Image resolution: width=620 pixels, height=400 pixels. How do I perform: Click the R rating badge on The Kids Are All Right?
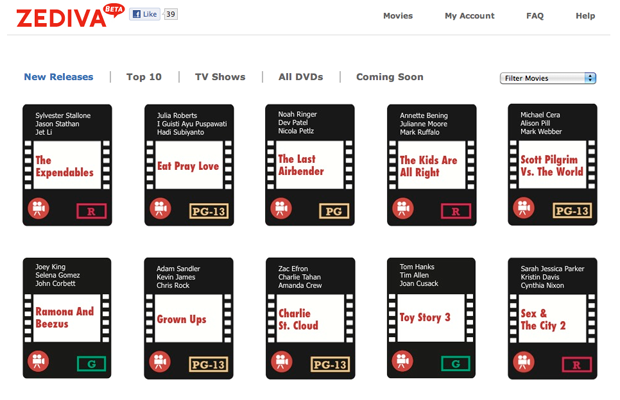point(456,211)
